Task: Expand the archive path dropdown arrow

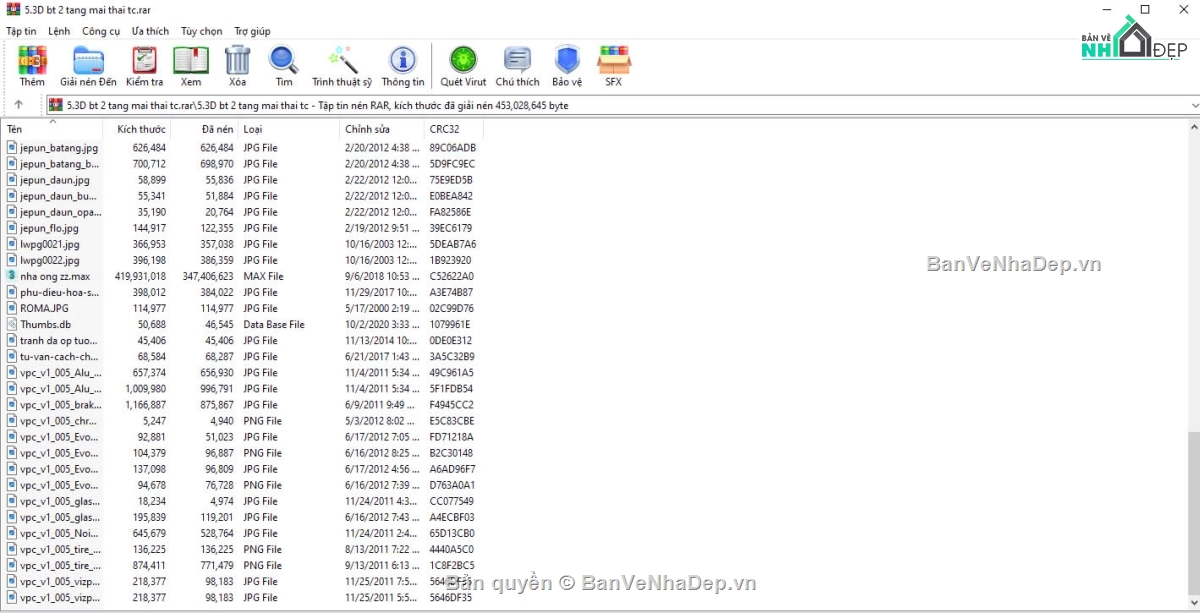Action: pyautogui.click(x=1194, y=105)
